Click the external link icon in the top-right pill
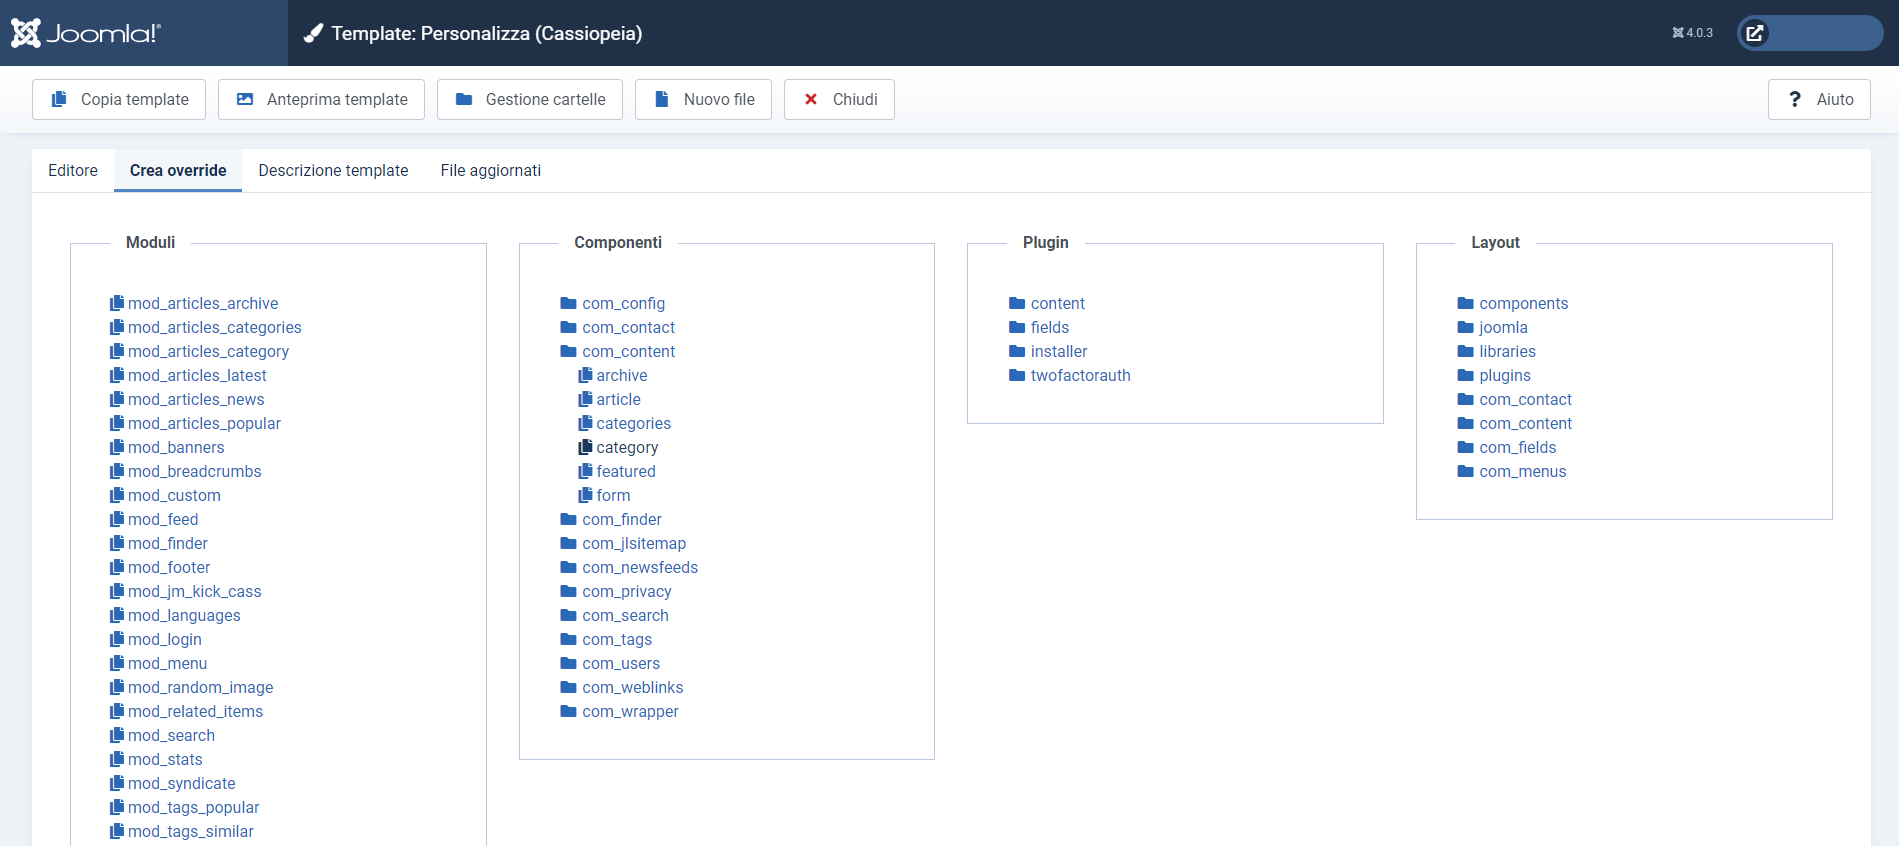 [1754, 33]
